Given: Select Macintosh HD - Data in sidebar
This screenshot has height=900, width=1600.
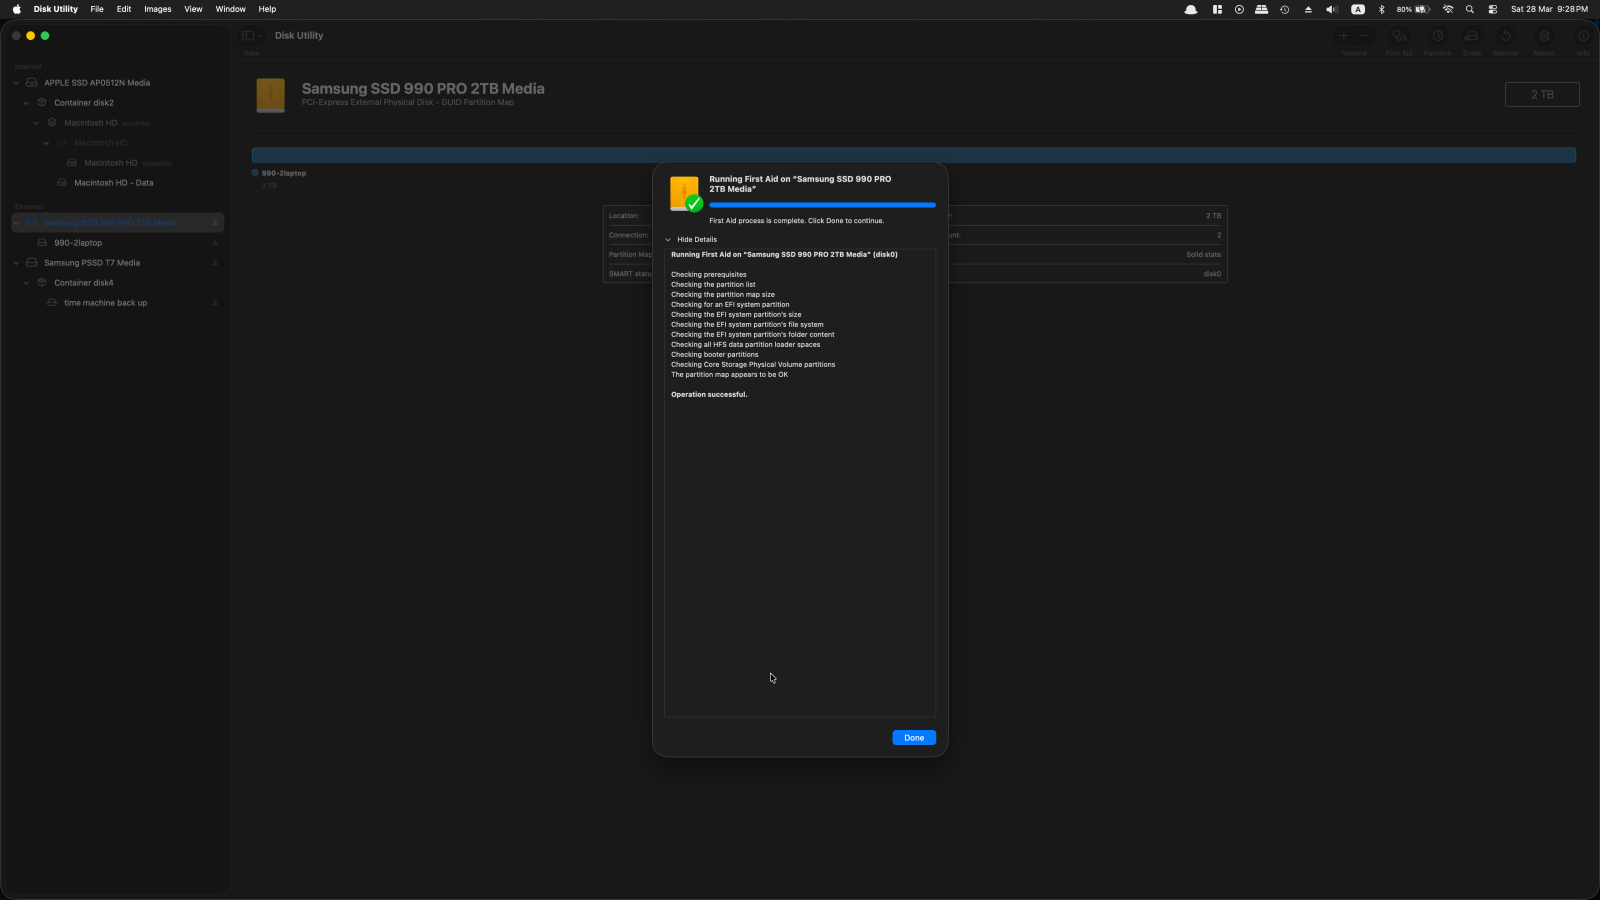Looking at the screenshot, I should tap(113, 183).
